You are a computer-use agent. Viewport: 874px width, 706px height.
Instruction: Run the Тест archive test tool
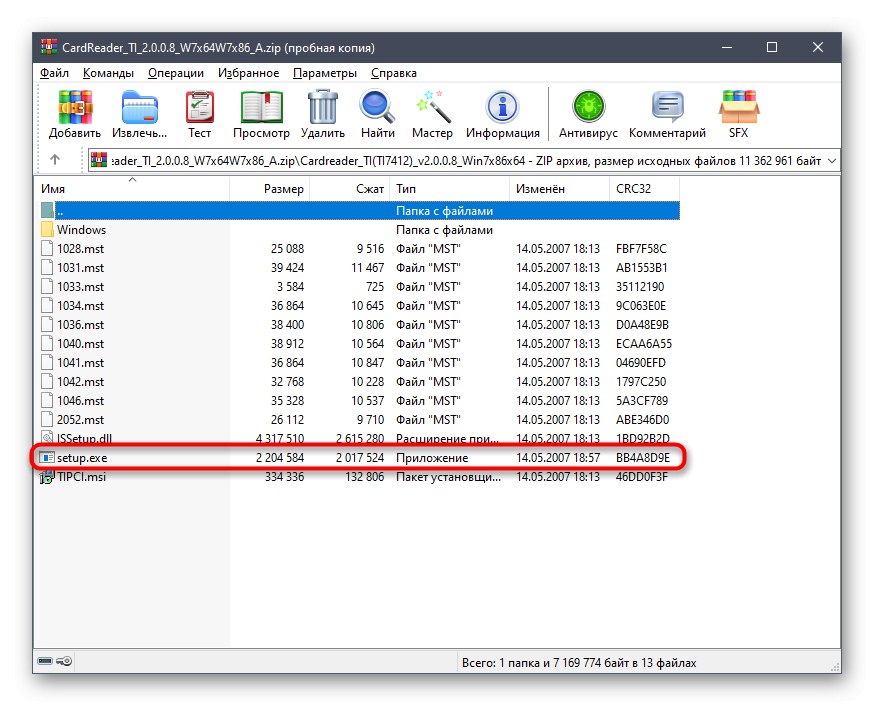(200, 106)
